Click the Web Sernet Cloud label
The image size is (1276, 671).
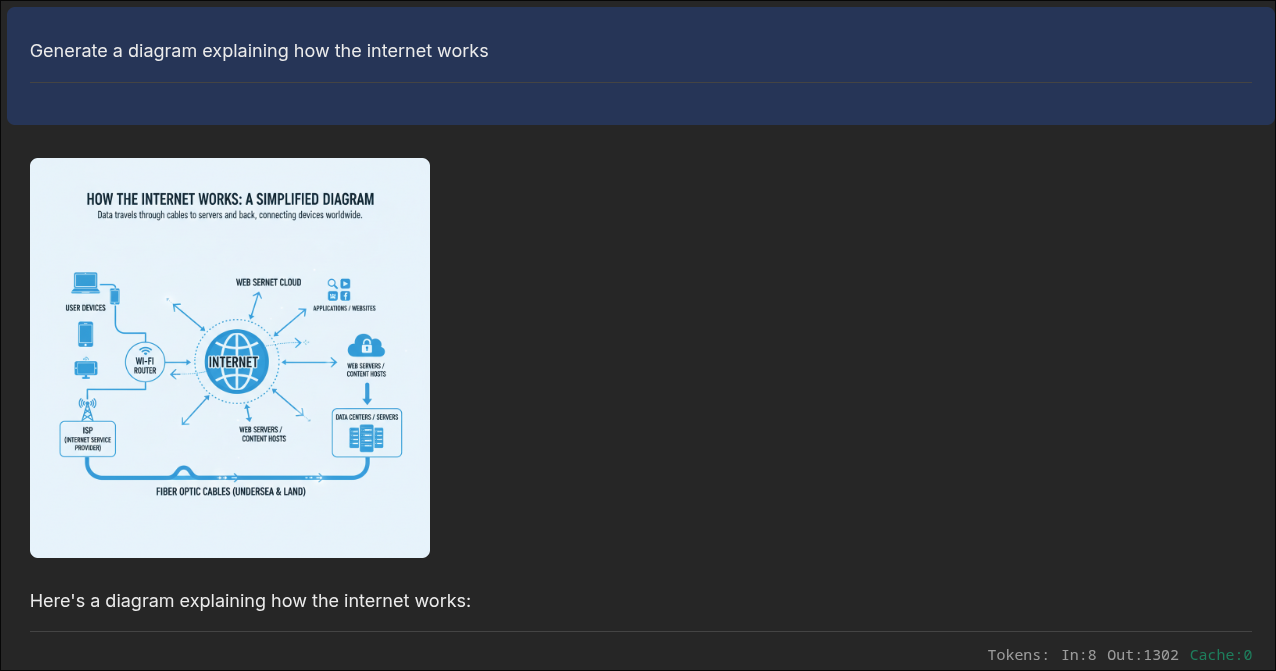268,283
